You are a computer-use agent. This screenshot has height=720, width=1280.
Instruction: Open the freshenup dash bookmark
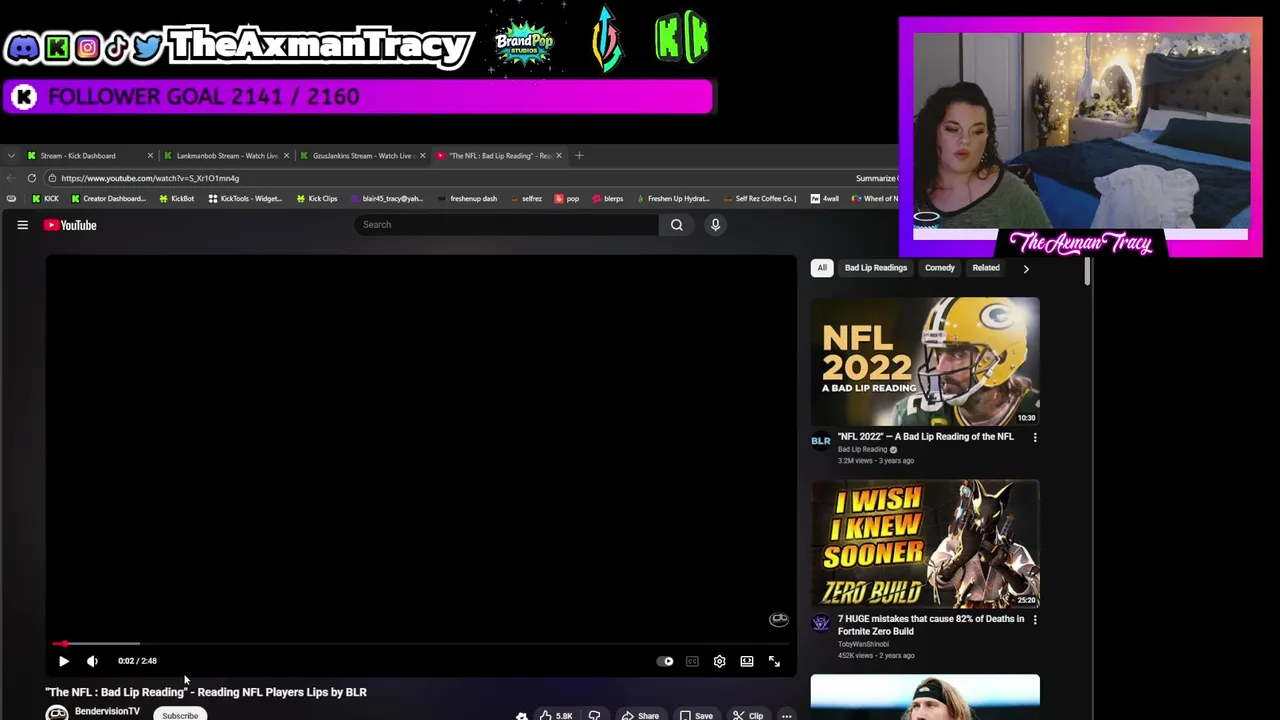pyautogui.click(x=467, y=199)
